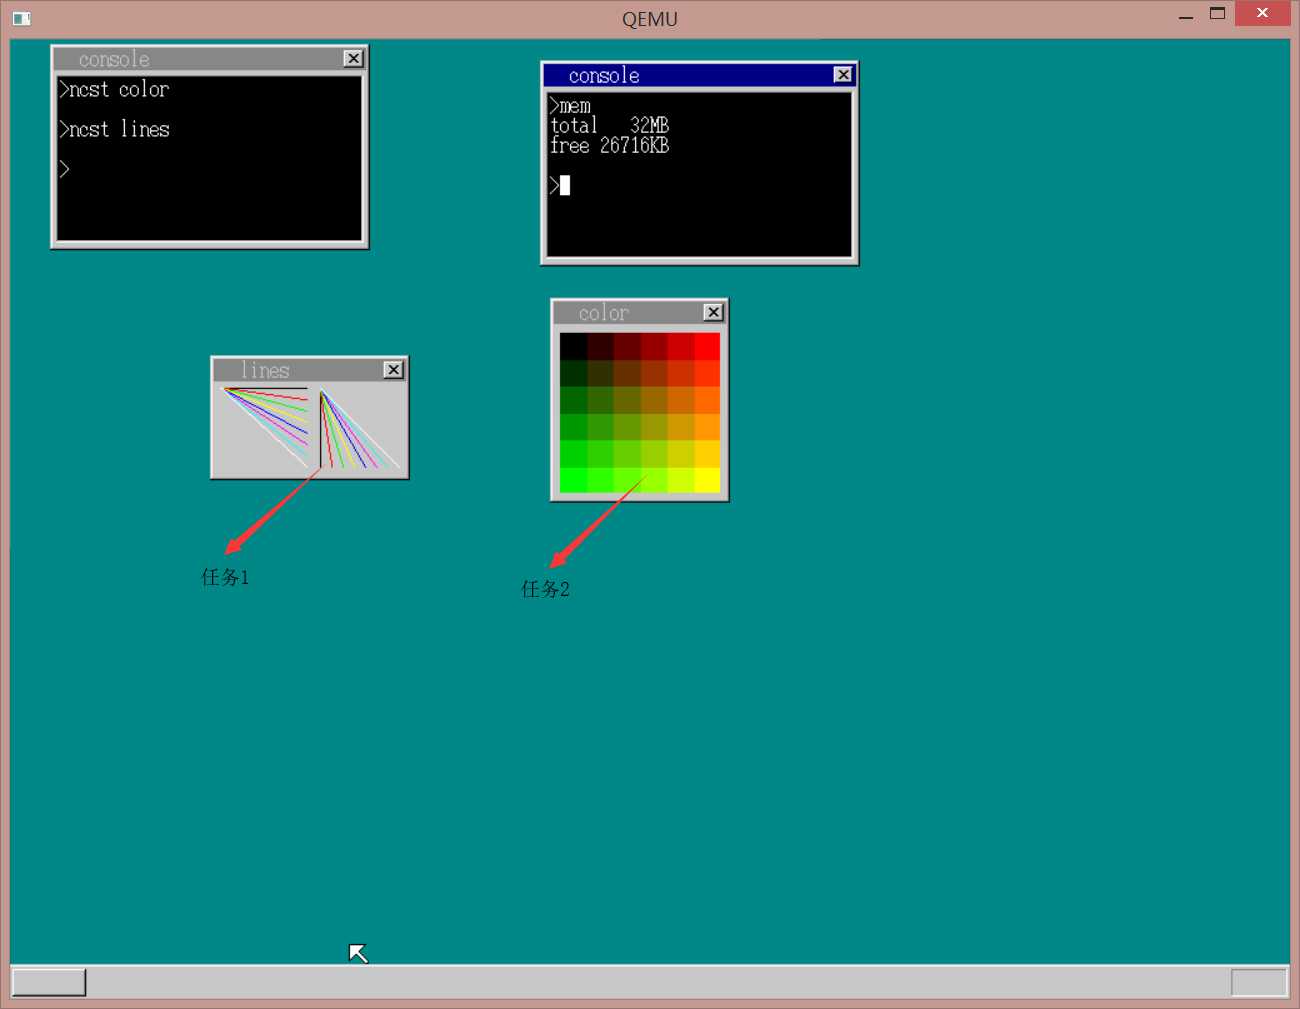Close the color window
The height and width of the screenshot is (1009, 1300).
coord(713,312)
